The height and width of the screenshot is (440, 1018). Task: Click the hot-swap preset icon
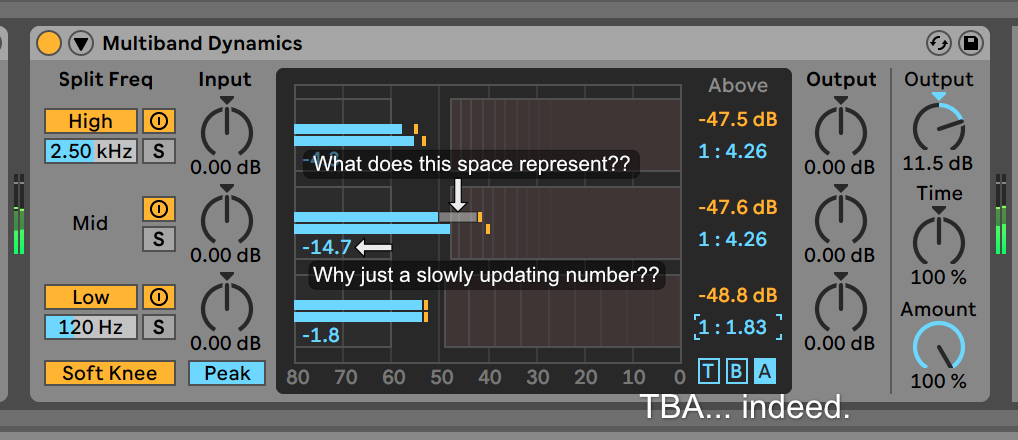tap(938, 43)
